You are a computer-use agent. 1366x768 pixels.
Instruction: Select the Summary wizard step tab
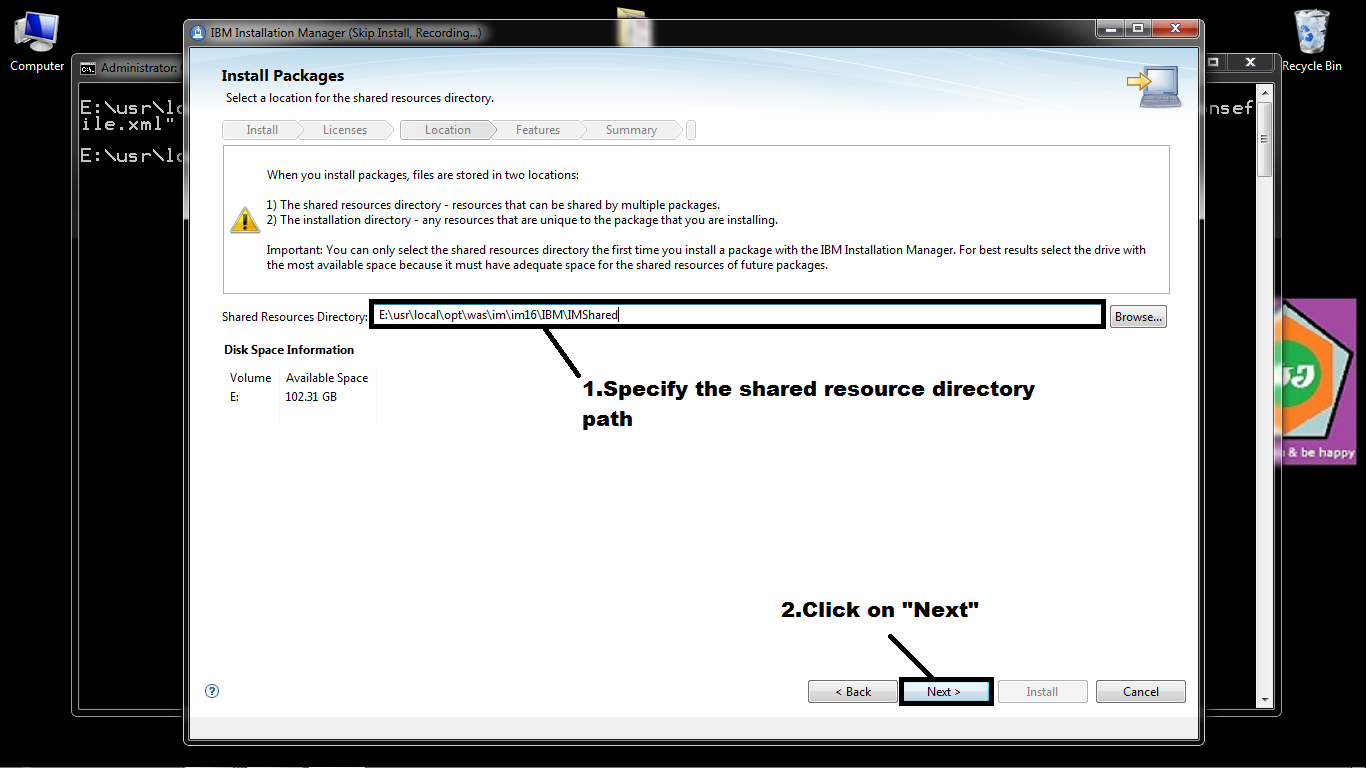631,130
